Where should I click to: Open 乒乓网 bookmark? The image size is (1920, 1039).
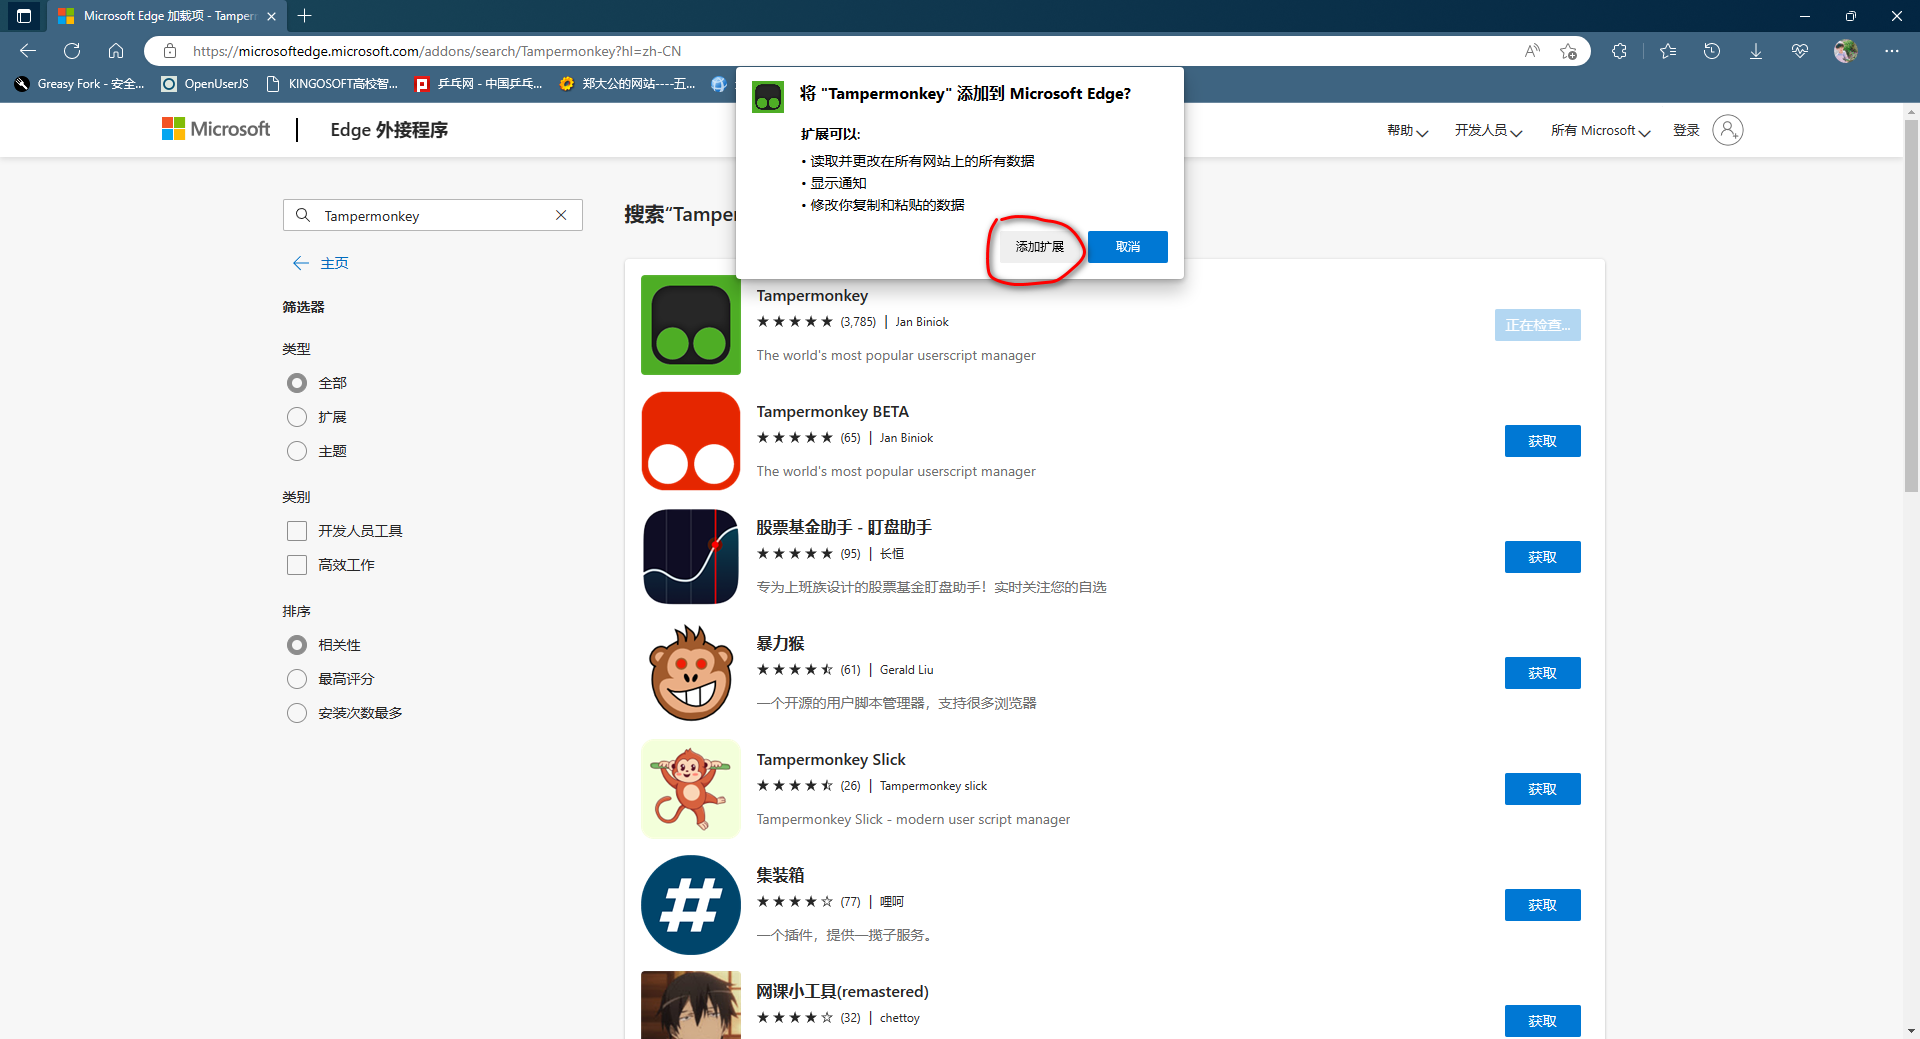coord(479,84)
